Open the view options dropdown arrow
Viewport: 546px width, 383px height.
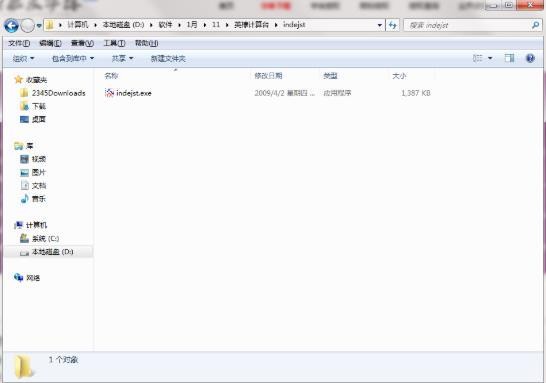pos(490,58)
